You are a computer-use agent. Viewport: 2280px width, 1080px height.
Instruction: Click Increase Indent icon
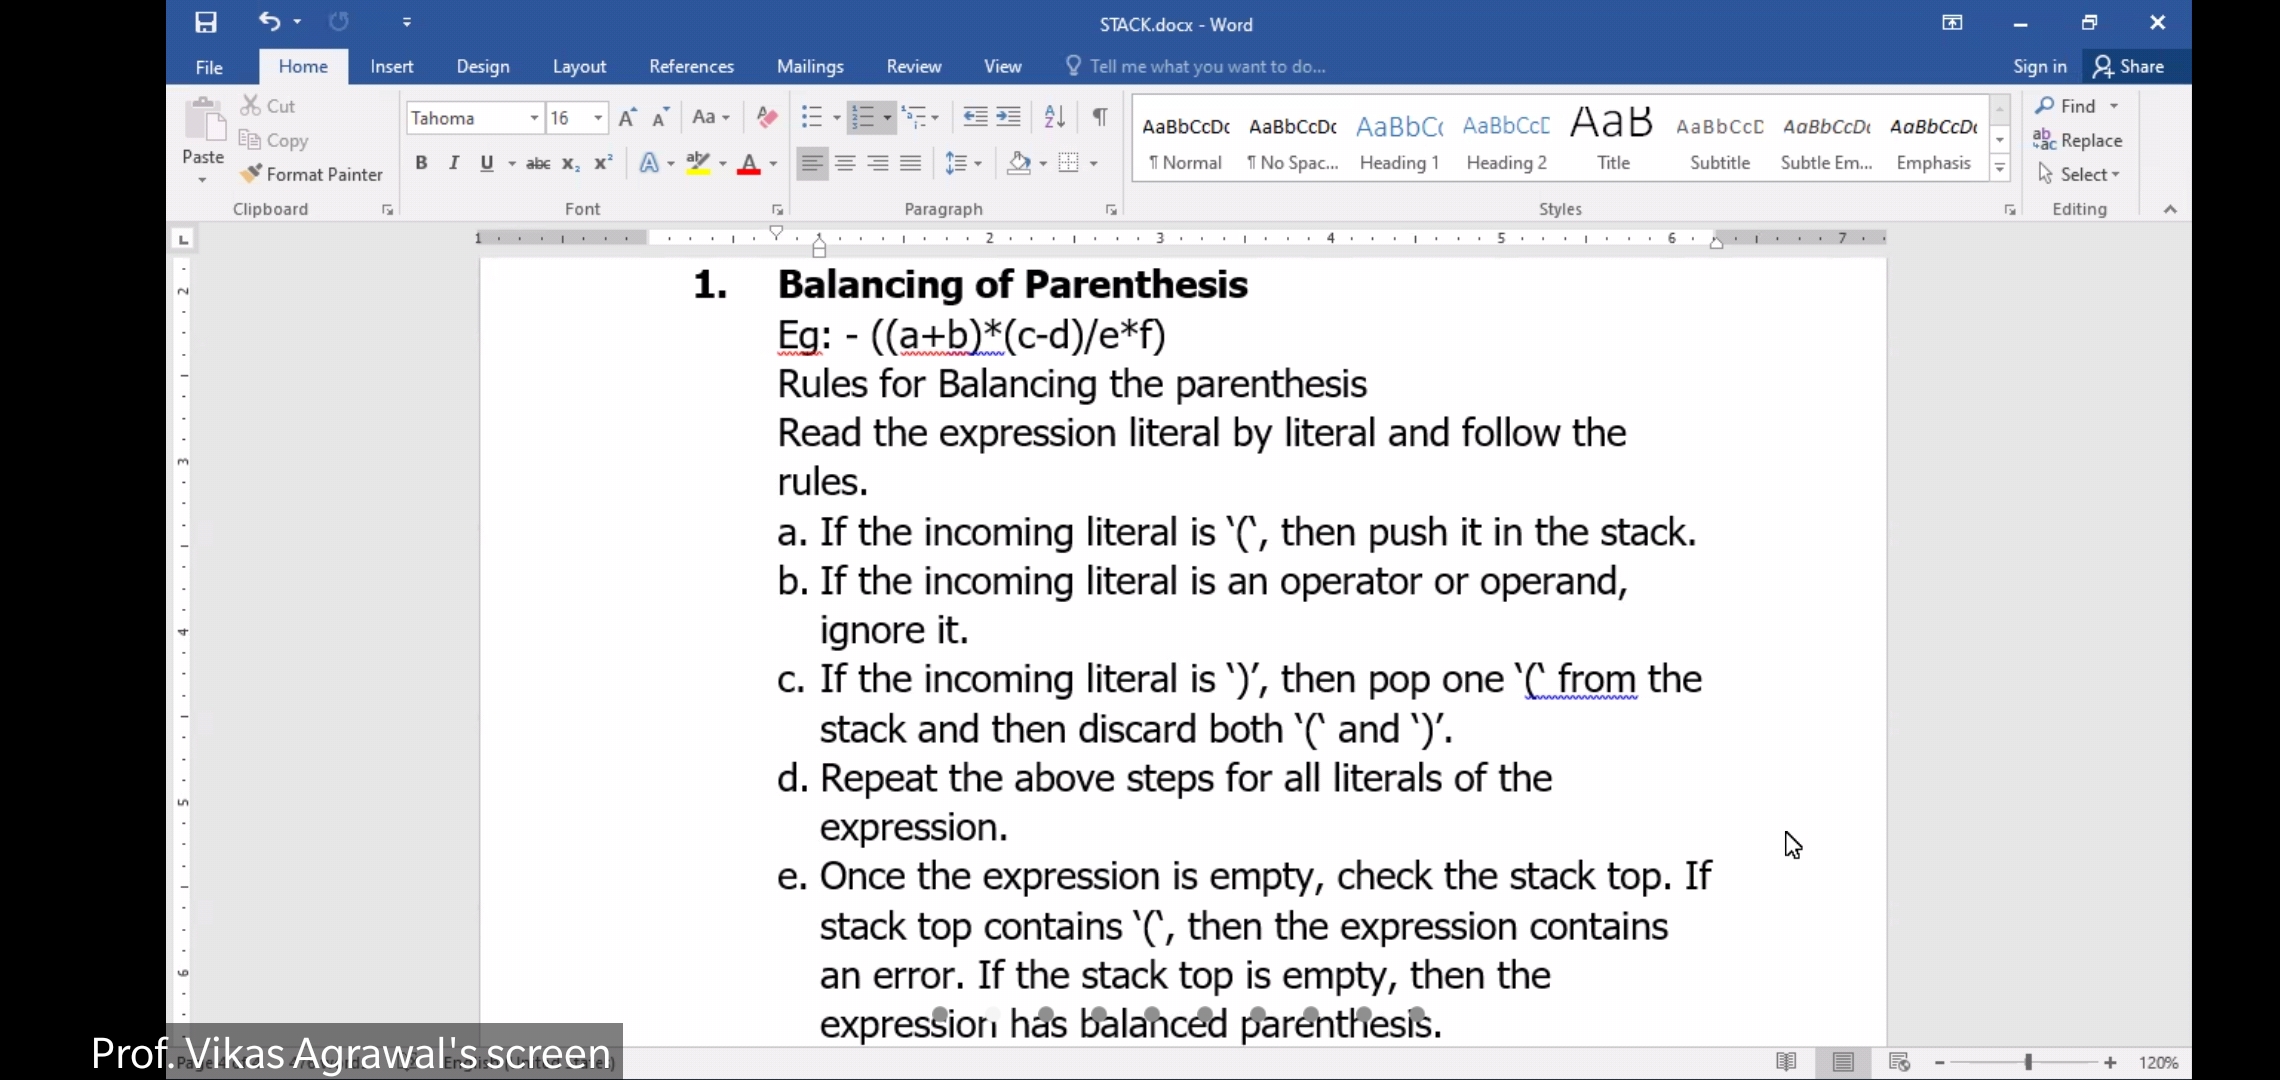[x=1009, y=117]
